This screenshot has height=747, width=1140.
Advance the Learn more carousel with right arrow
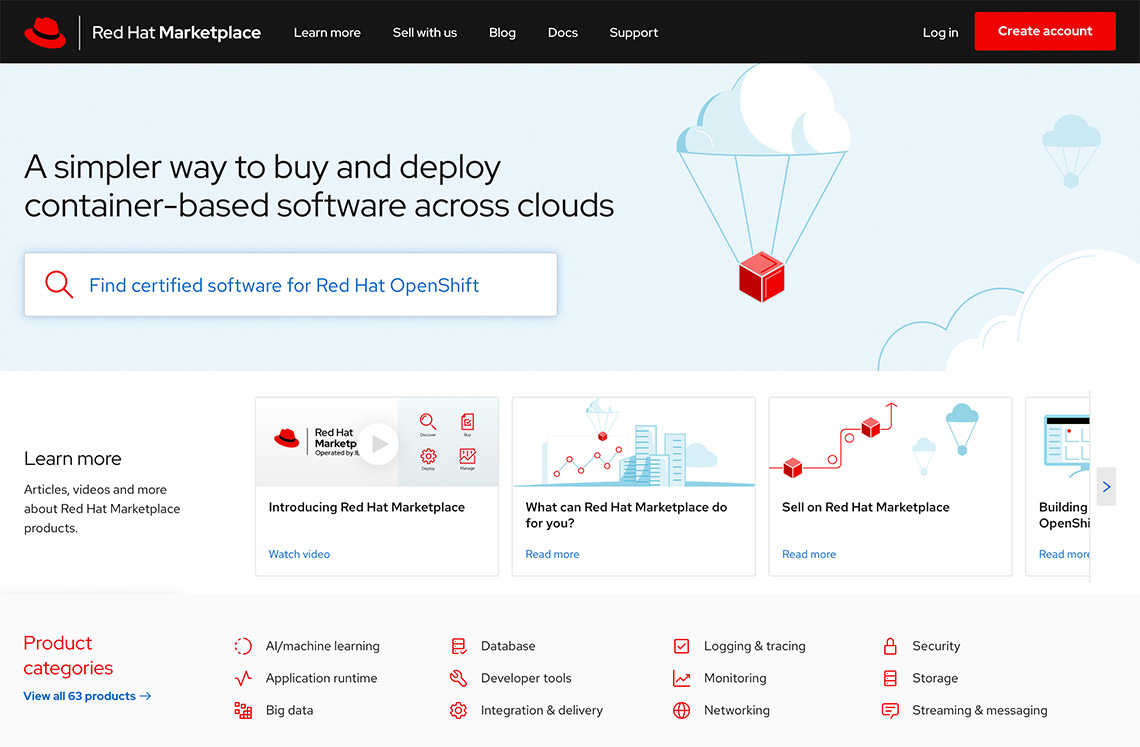tap(1106, 486)
